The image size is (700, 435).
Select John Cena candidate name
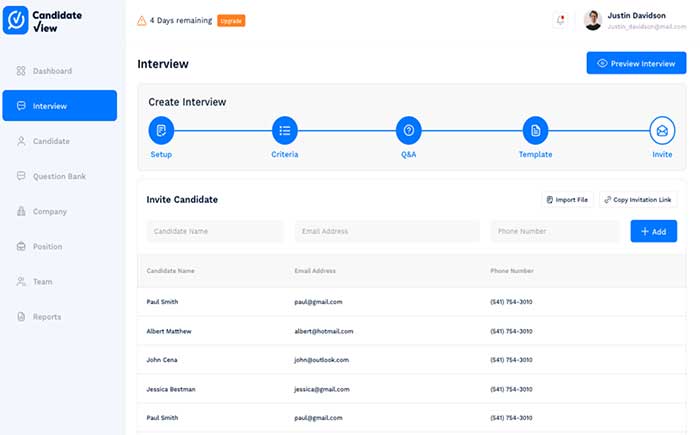click(162, 360)
